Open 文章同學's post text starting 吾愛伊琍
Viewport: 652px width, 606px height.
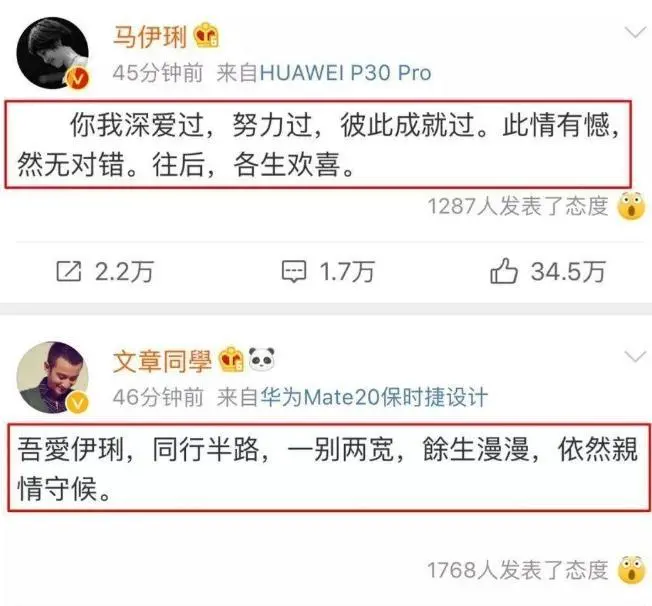pyautogui.click(x=329, y=467)
